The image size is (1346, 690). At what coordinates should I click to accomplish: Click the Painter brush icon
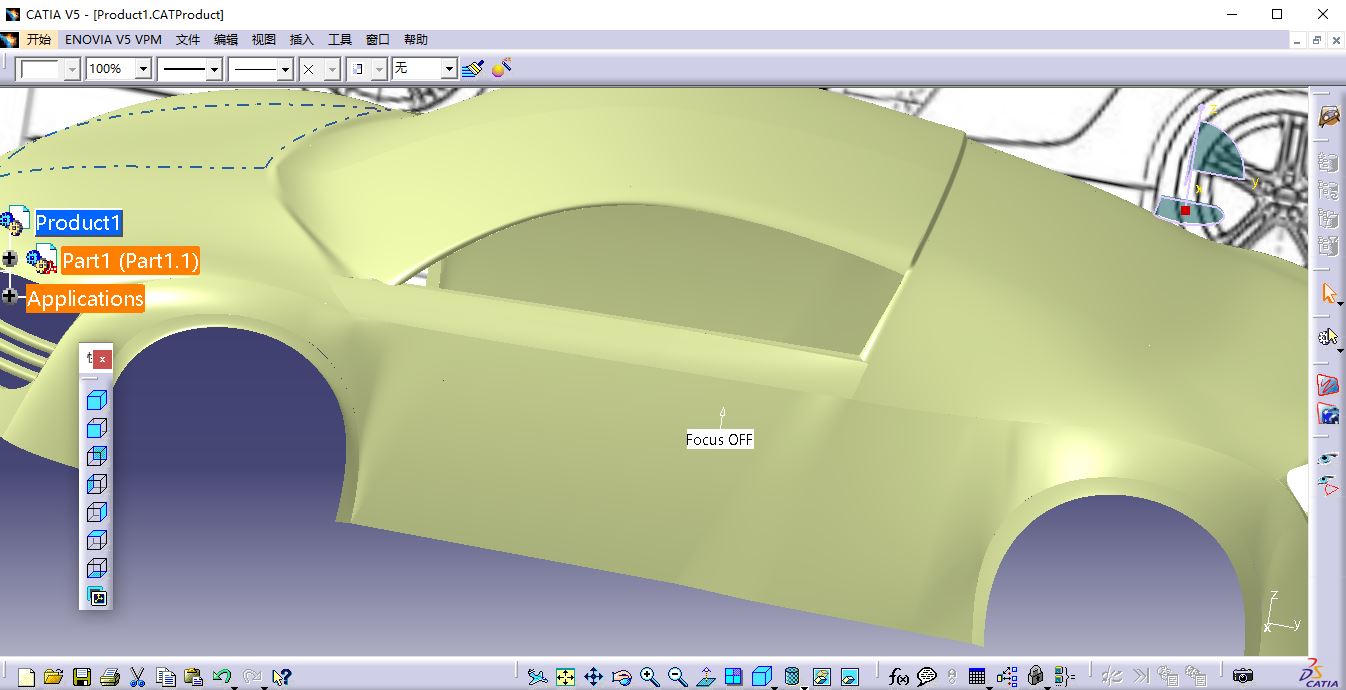(474, 68)
